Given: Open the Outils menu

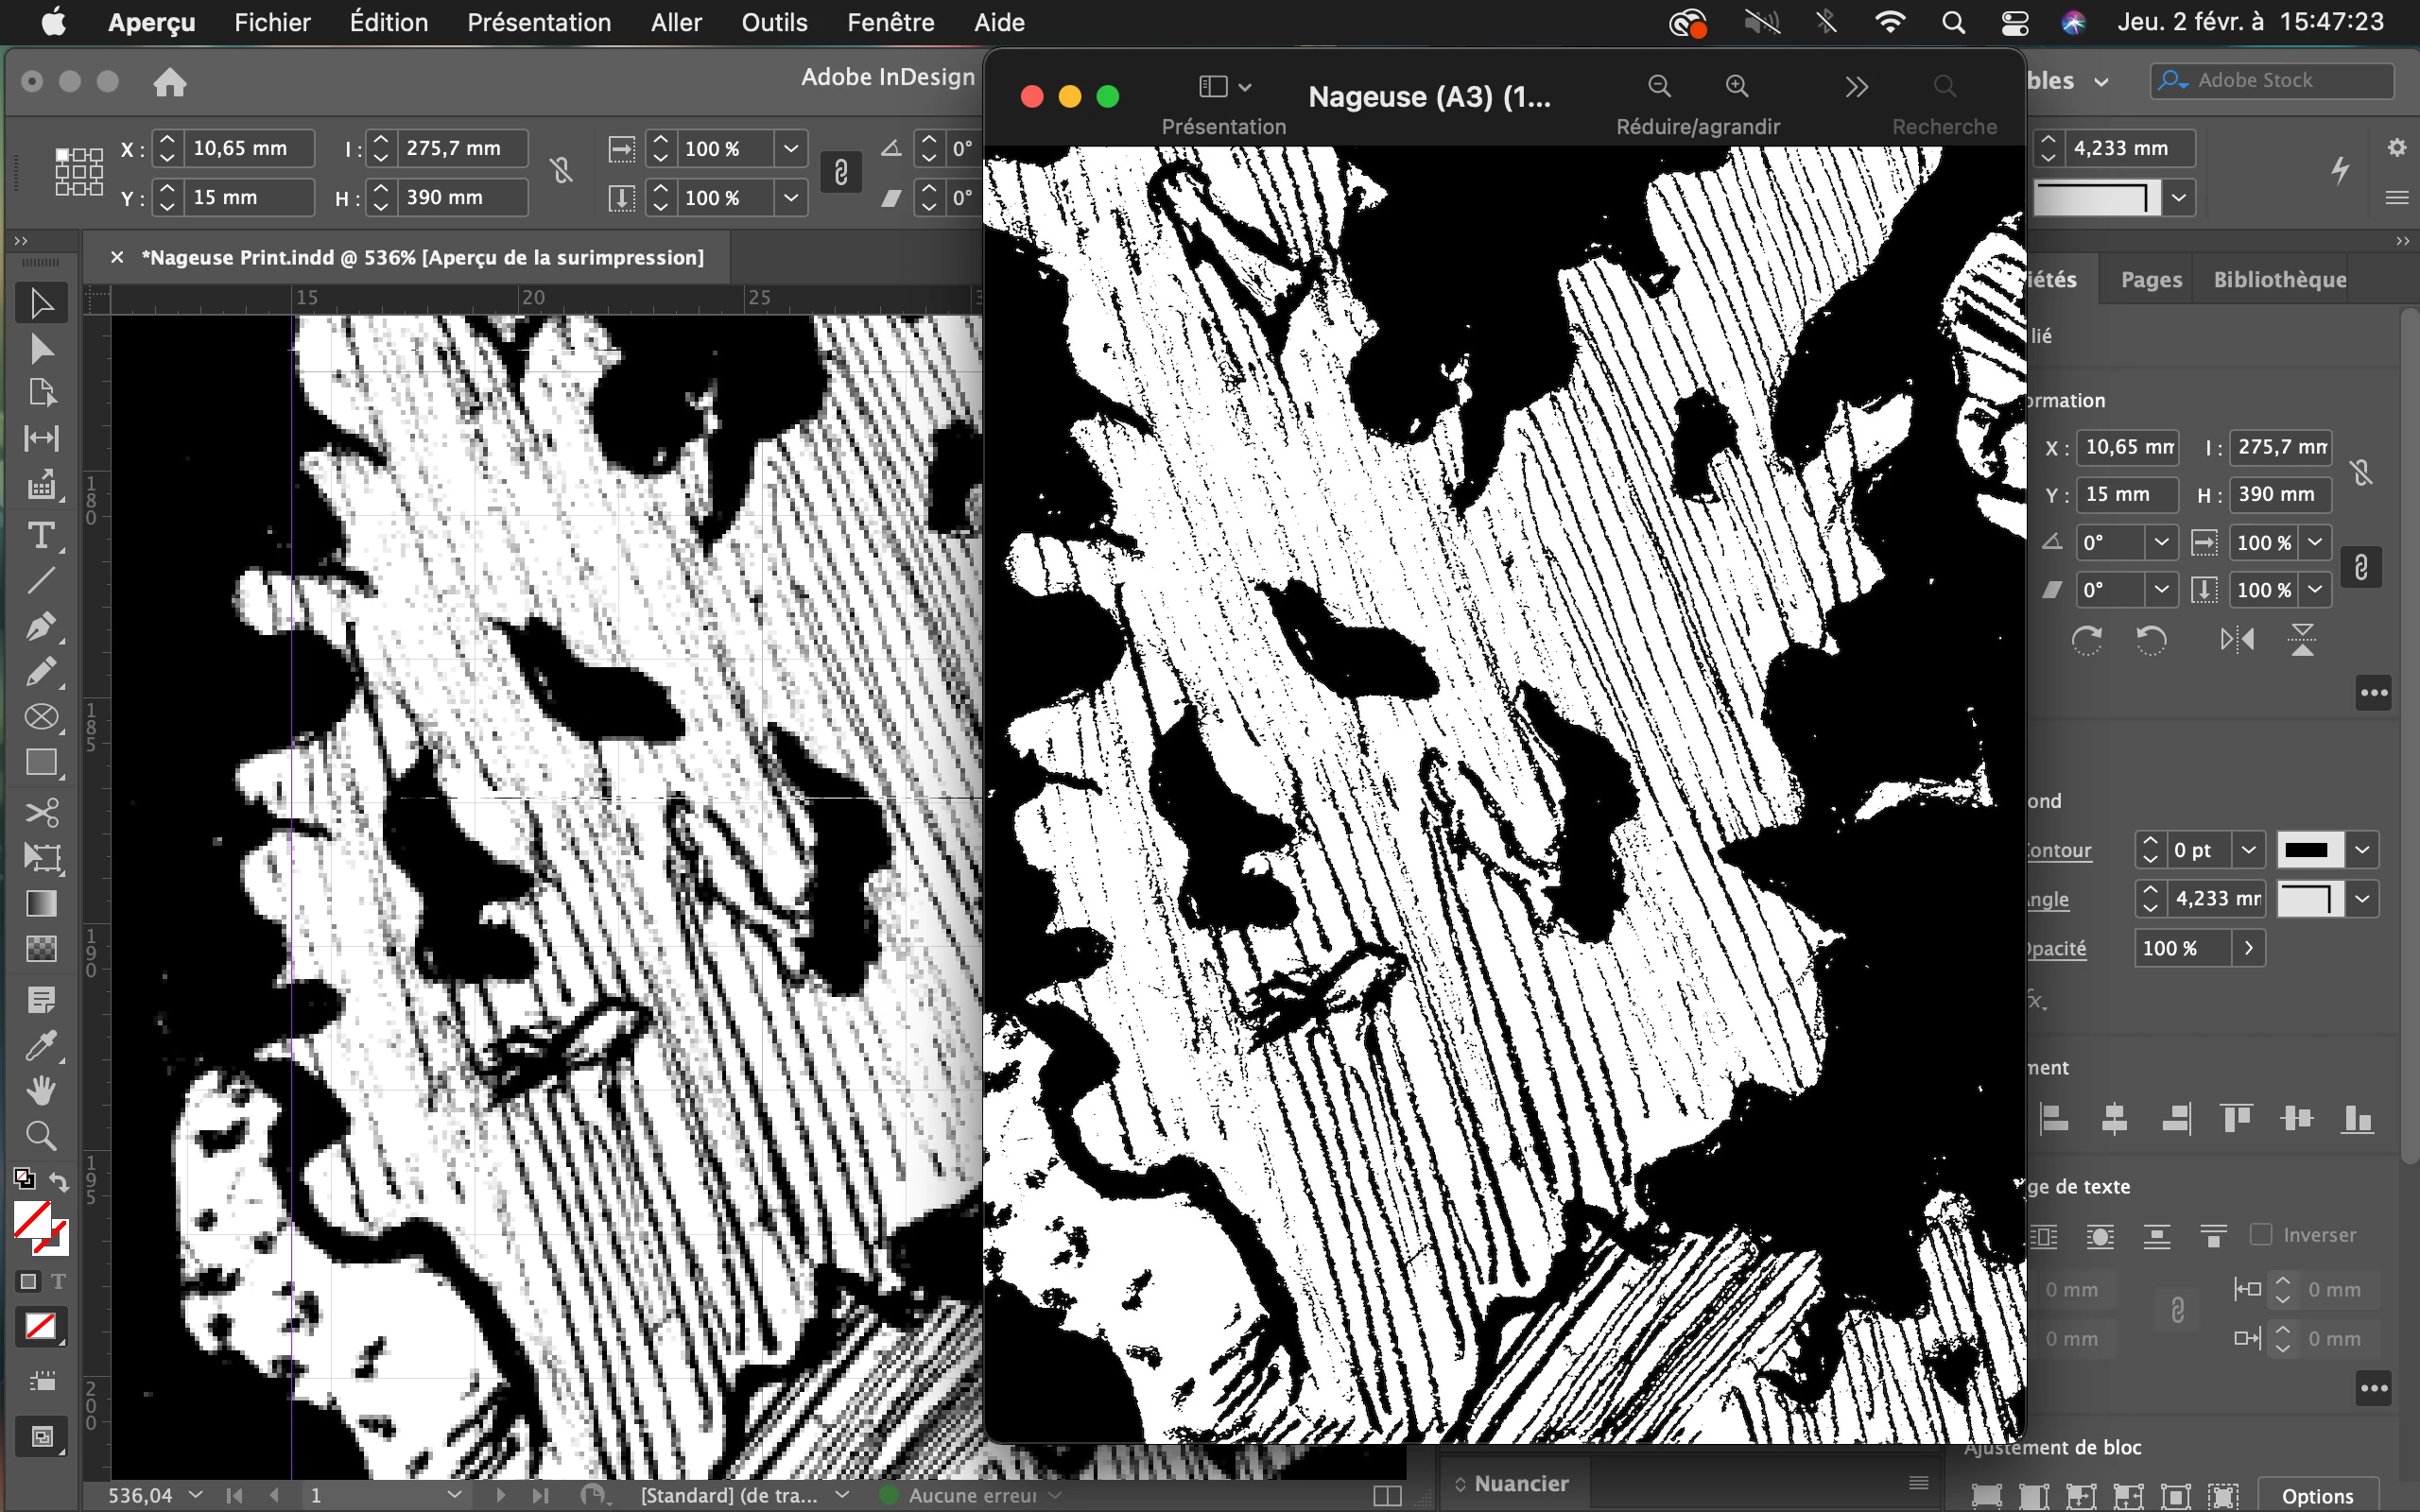Looking at the screenshot, I should pos(773,22).
